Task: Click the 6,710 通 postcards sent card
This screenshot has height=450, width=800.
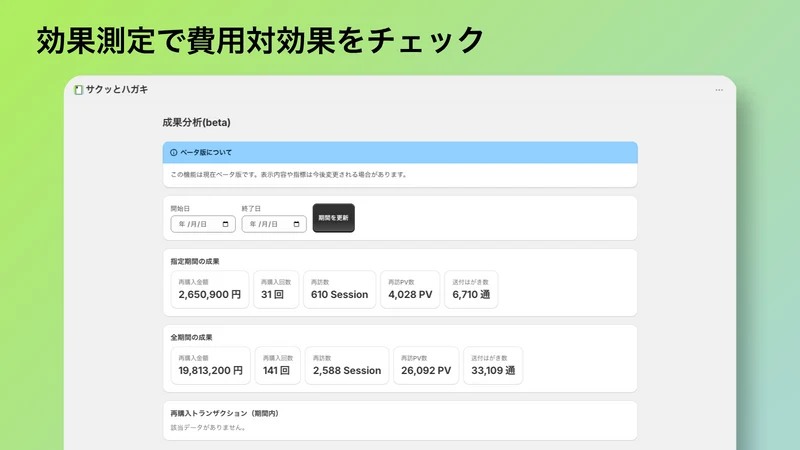Action: (x=471, y=289)
